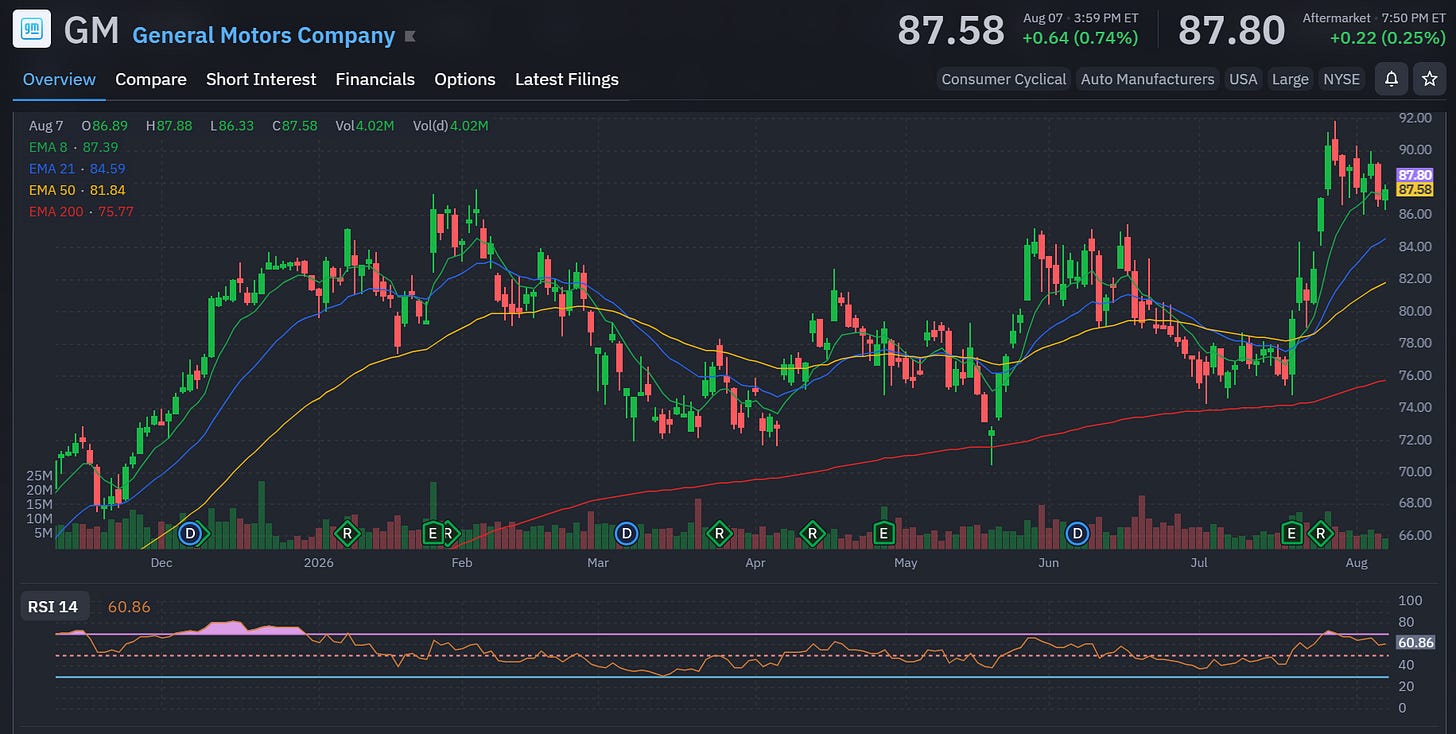This screenshot has height=734, width=1456.
Task: Add GM to favorites with star icon
Action: pyautogui.click(x=1430, y=79)
